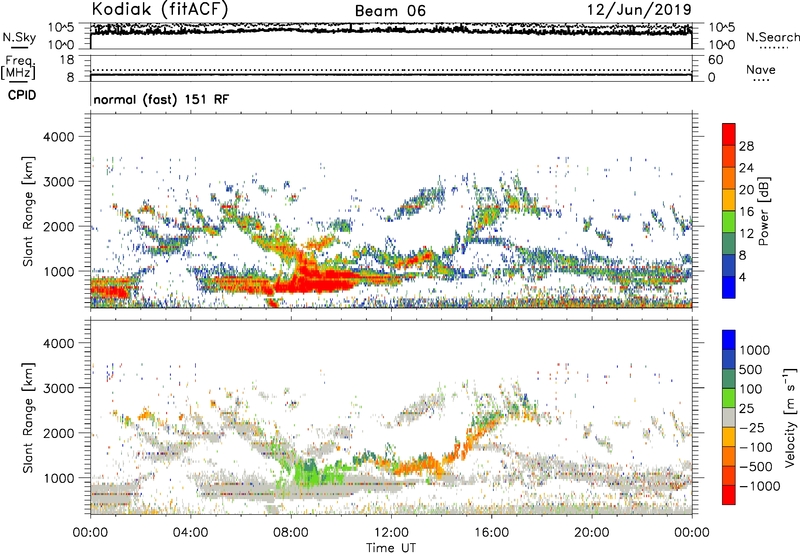Image resolution: width=800 pixels, height=554 pixels.
Task: Click the "Nave" legend label
Action: tap(761, 69)
